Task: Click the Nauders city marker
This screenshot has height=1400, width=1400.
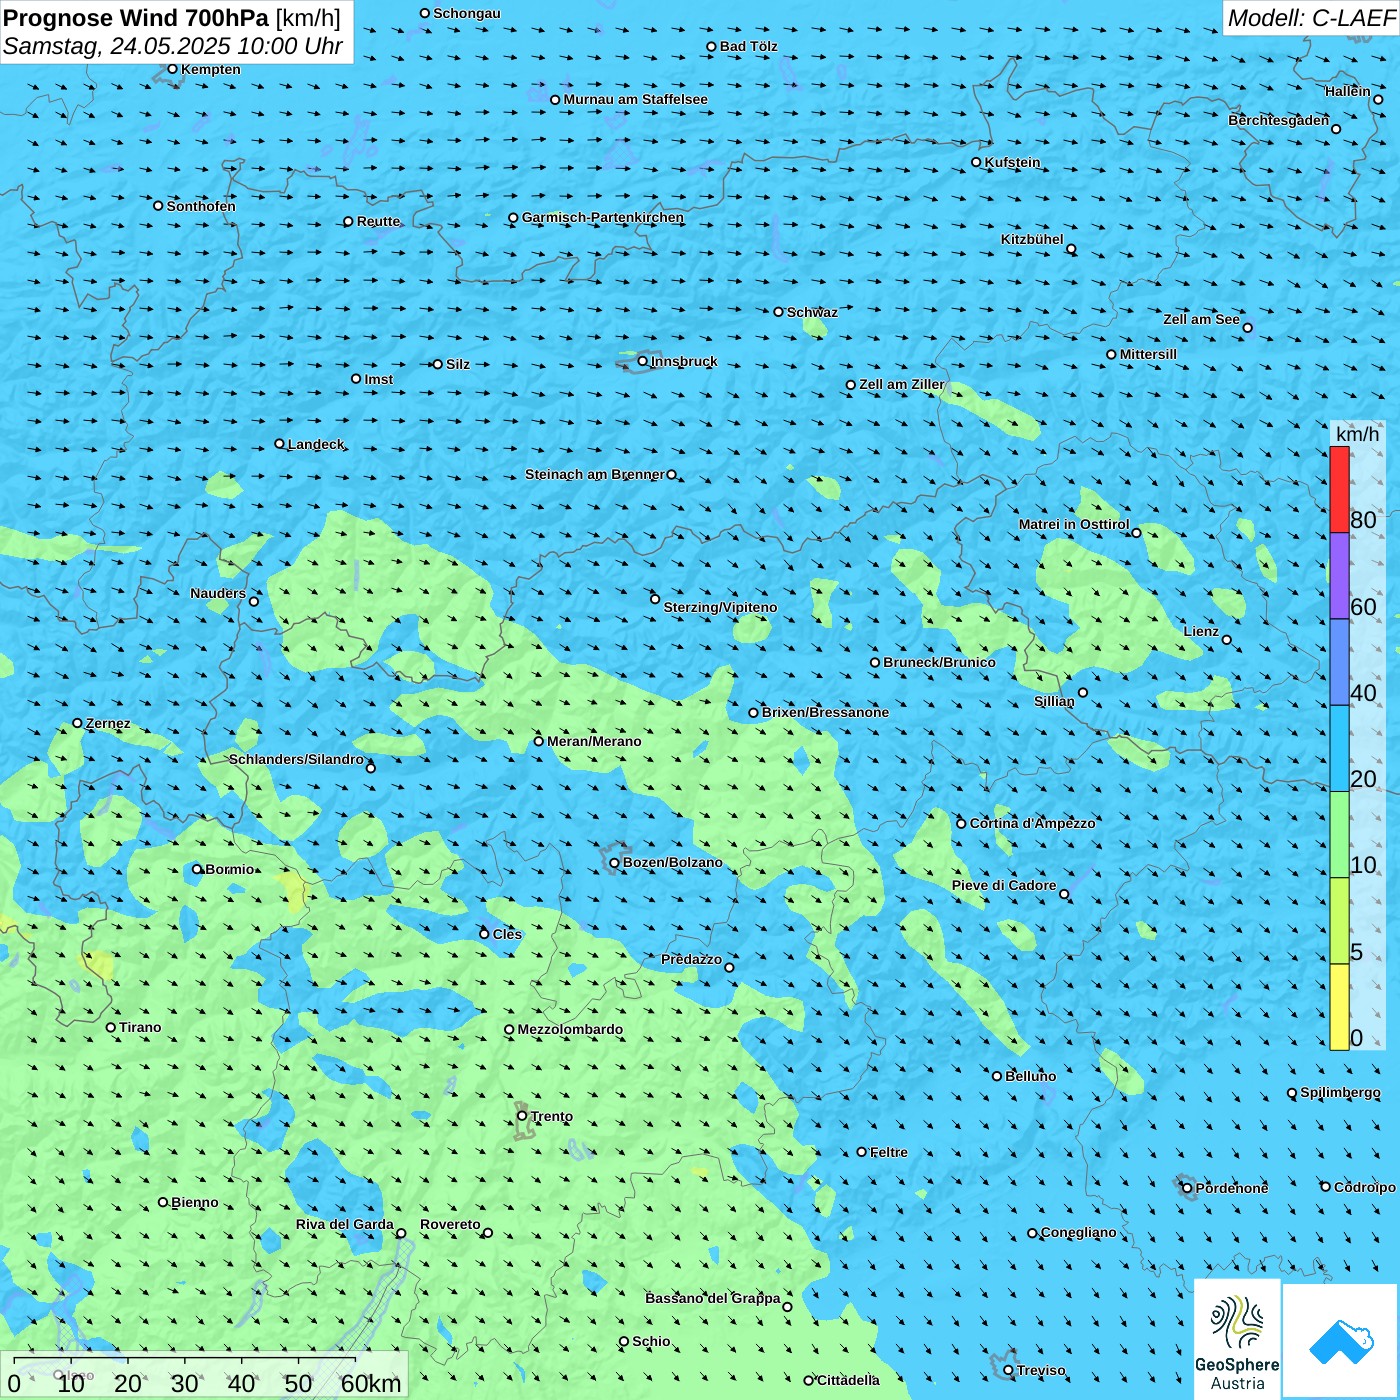Action: (254, 601)
